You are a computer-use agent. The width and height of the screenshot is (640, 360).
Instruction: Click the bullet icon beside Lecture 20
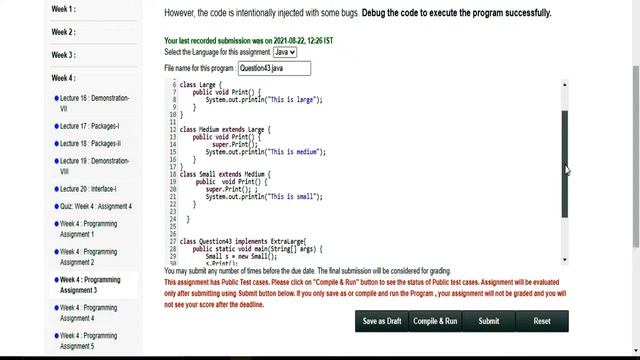tap(56, 189)
